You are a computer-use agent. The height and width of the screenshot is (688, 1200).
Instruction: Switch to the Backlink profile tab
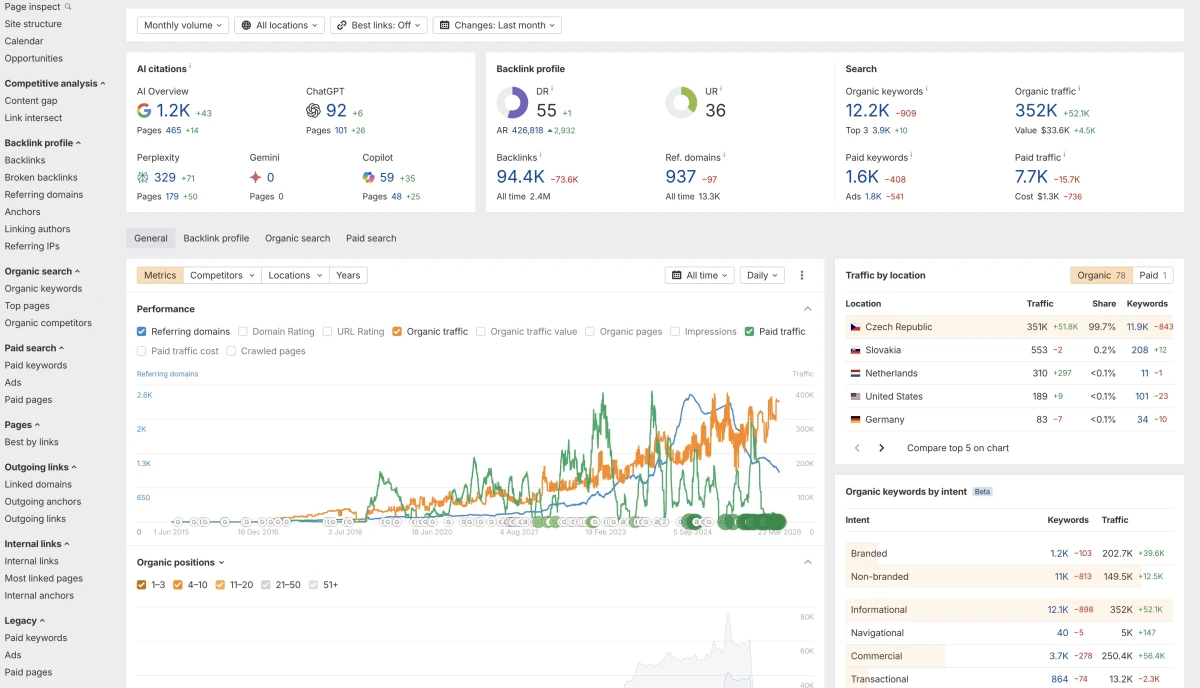pos(216,238)
